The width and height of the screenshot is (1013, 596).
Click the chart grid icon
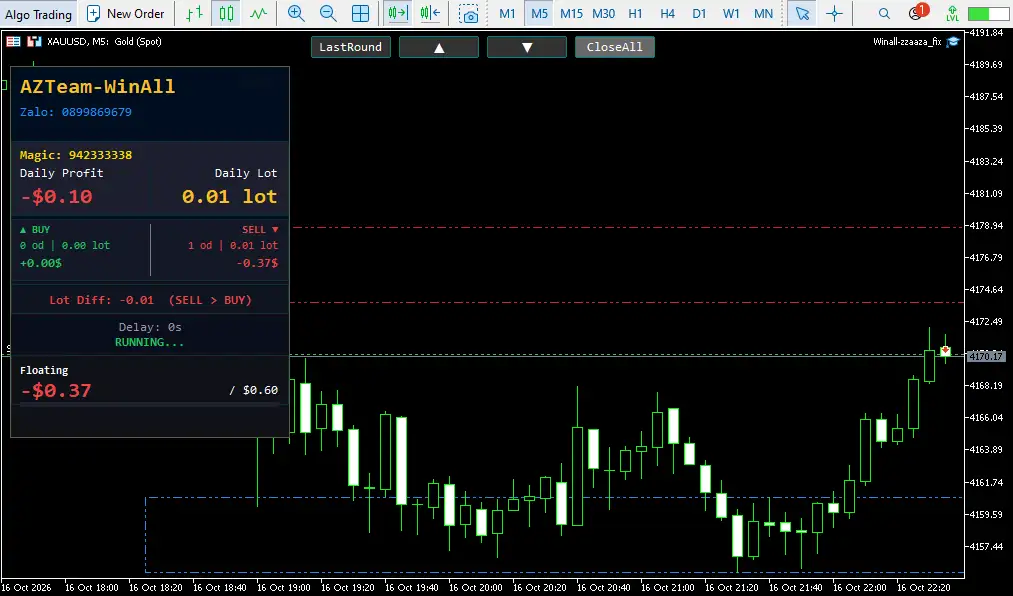[360, 14]
